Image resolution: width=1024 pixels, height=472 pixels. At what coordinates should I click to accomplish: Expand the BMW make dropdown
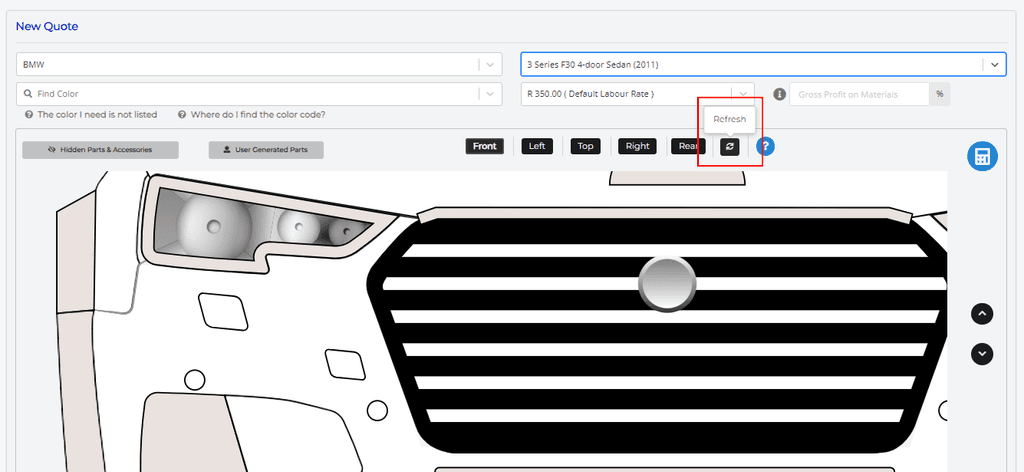pos(490,65)
